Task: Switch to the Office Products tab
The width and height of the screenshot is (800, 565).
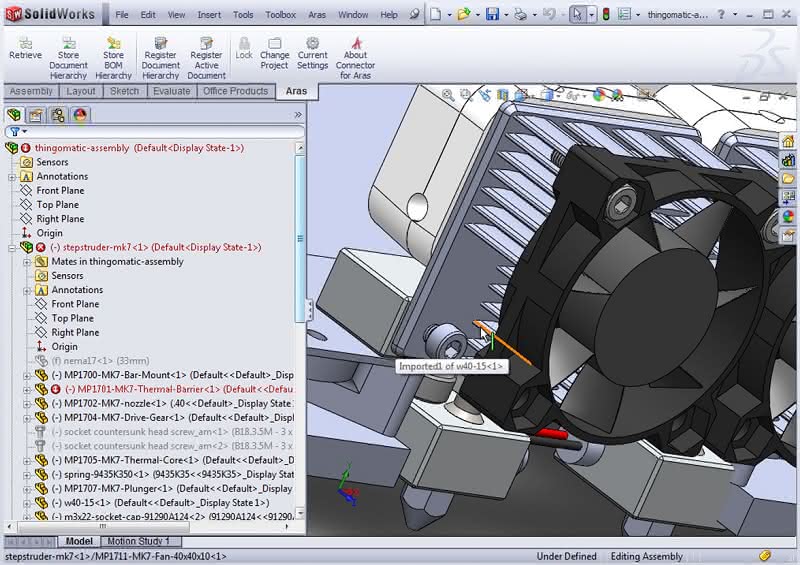Action: (x=235, y=91)
